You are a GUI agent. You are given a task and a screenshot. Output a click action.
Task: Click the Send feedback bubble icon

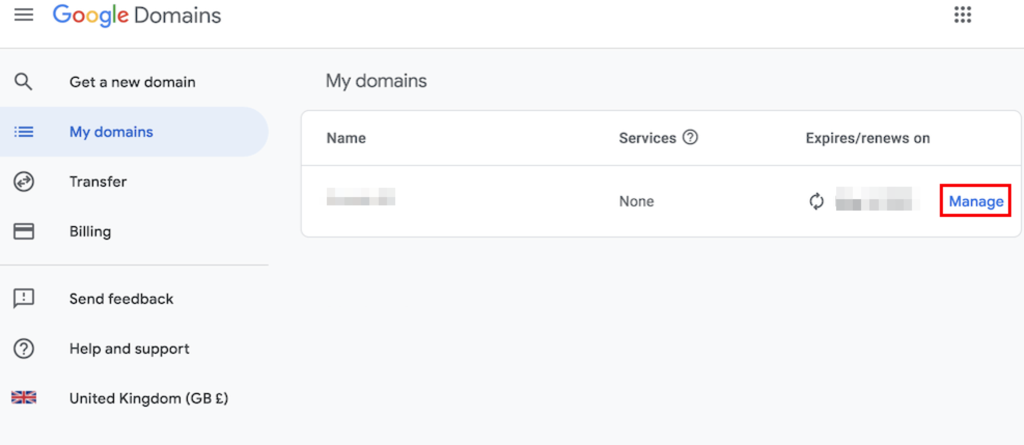23,298
